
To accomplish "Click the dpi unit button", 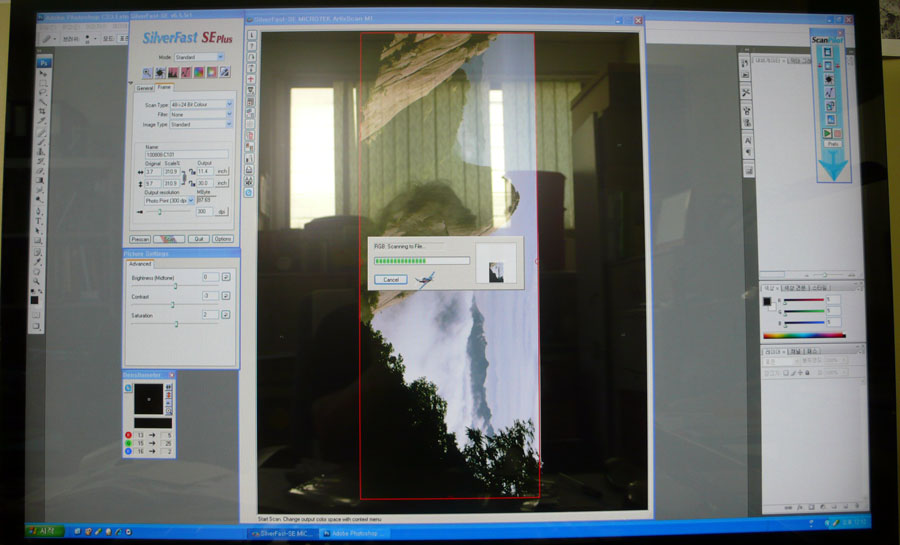I will 222,212.
